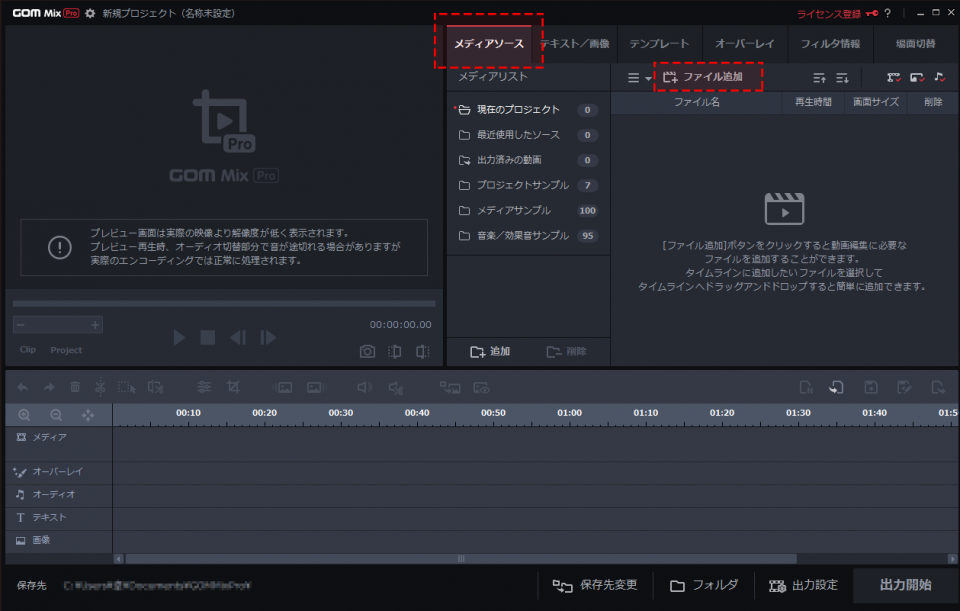Toggle the audio file filter icon

pos(939,77)
